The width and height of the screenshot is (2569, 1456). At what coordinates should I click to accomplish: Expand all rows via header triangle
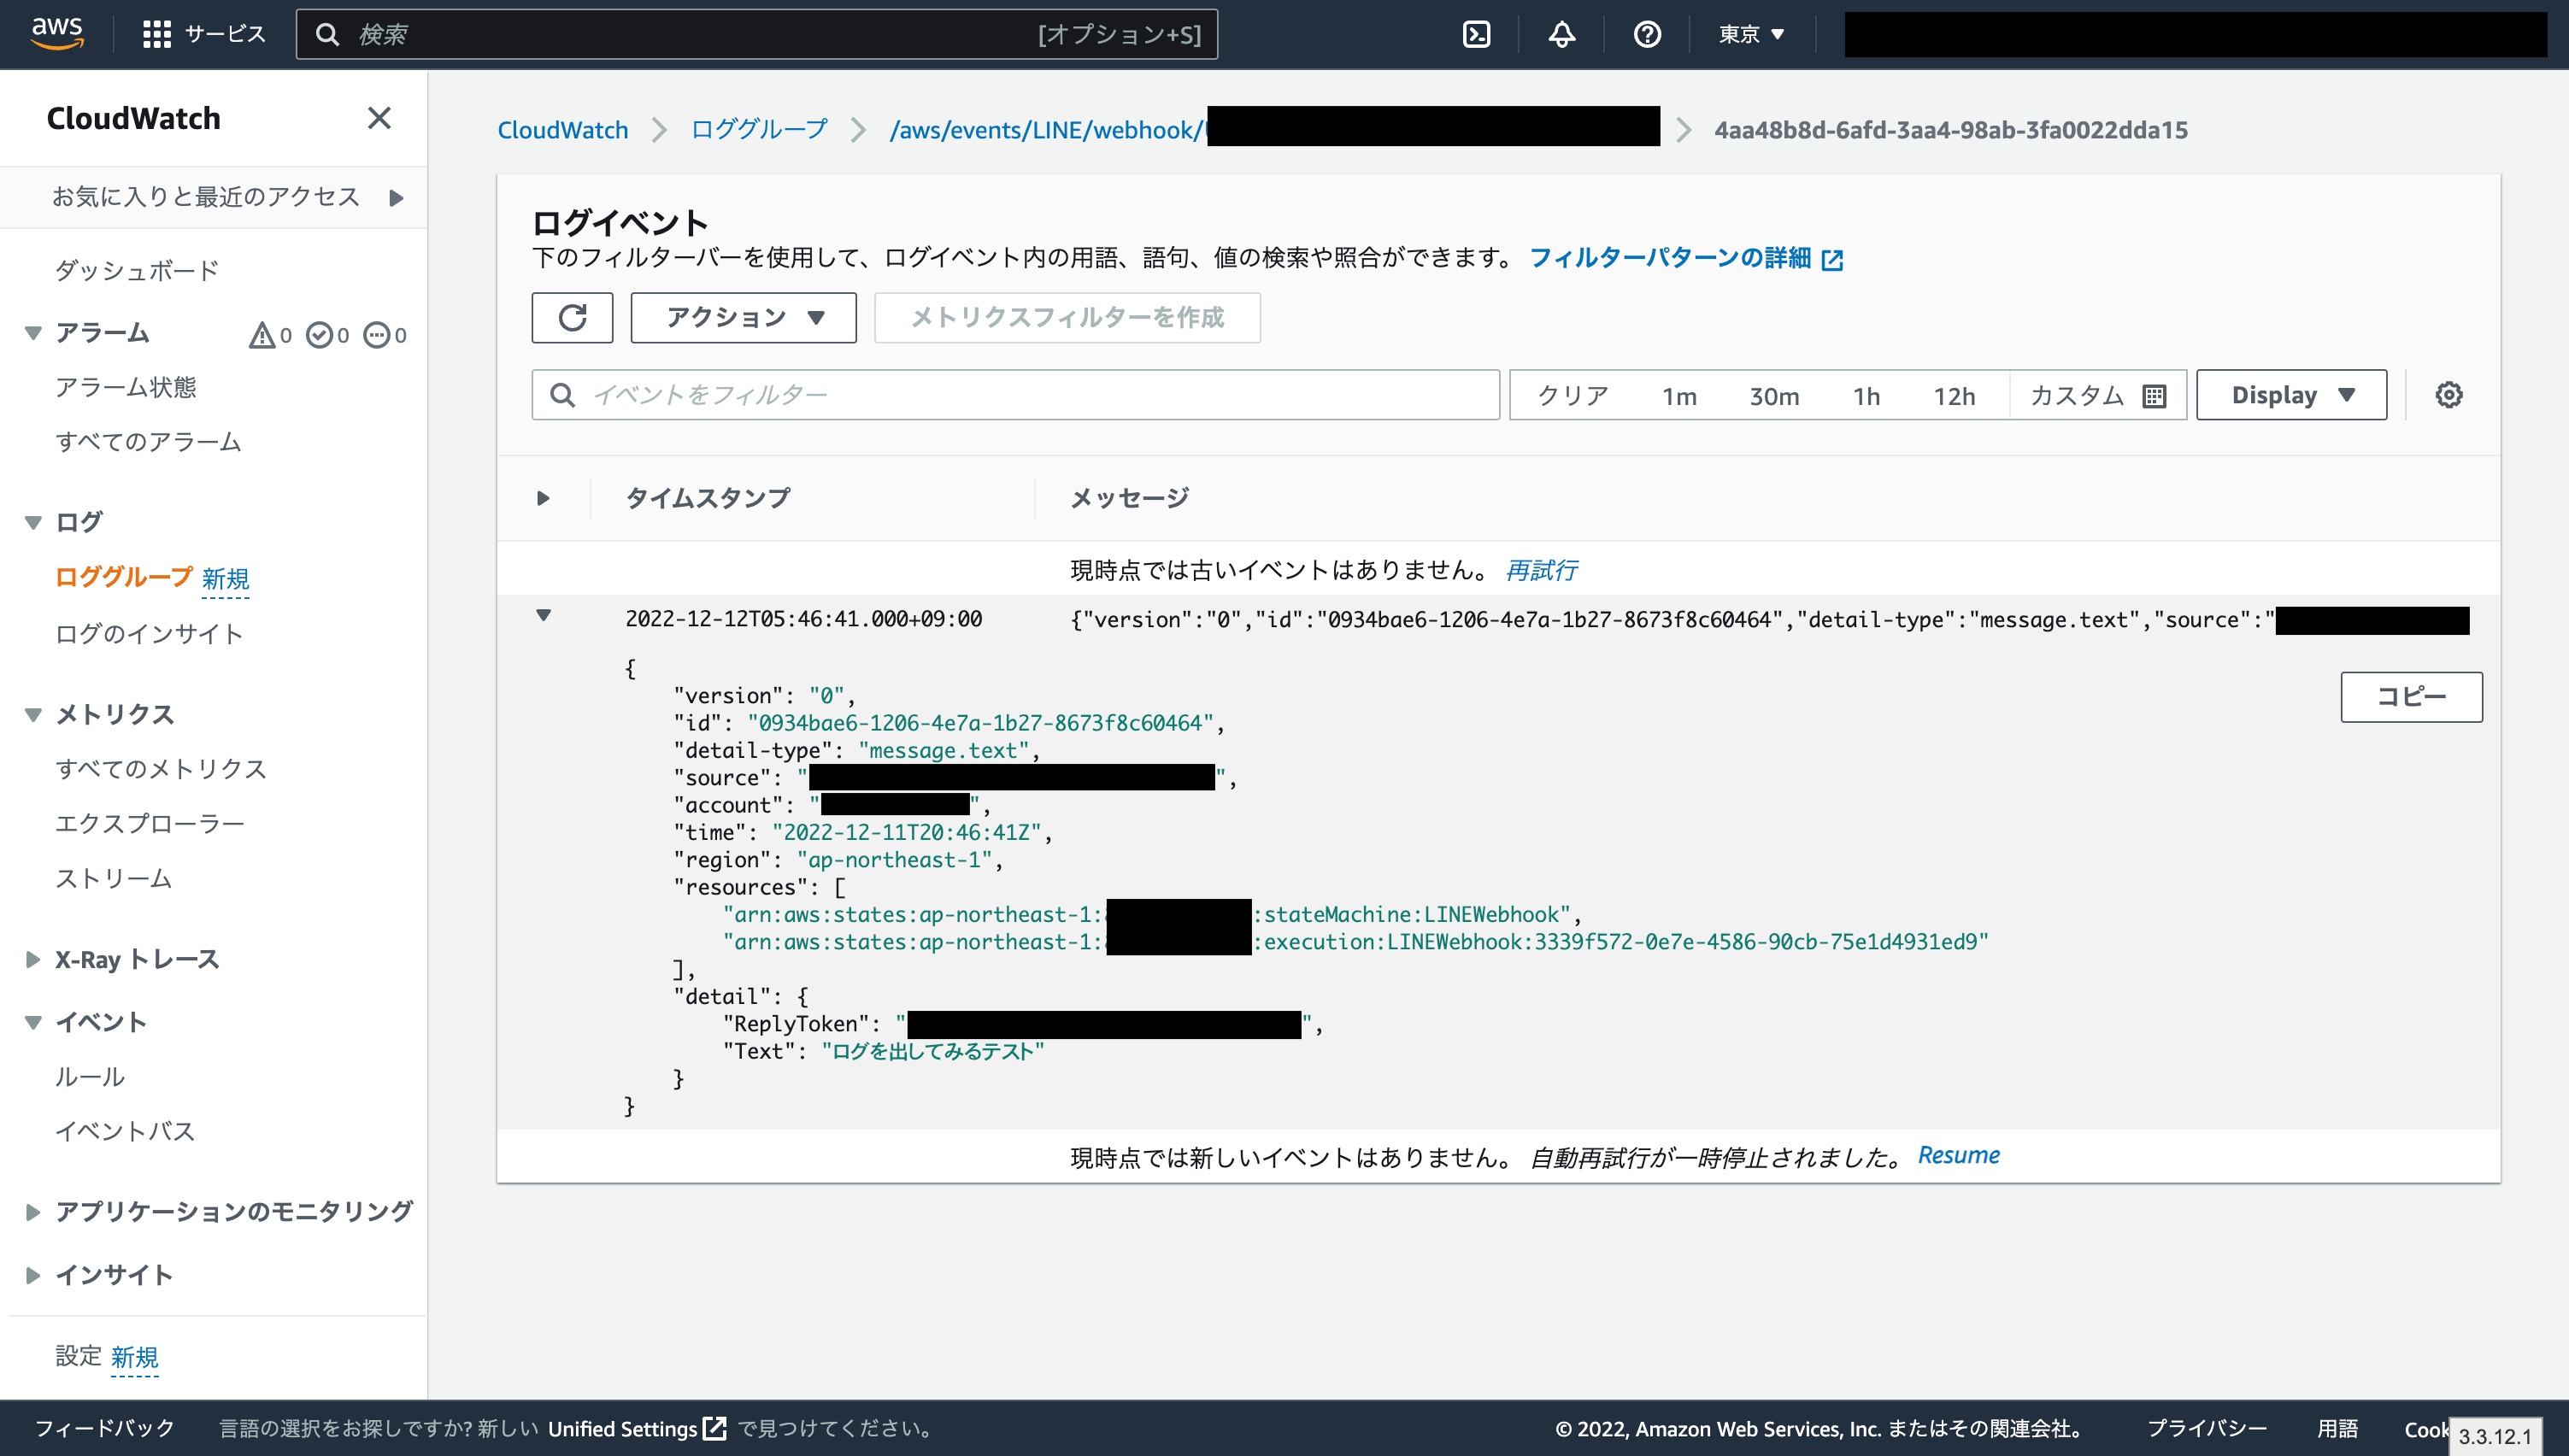point(543,498)
